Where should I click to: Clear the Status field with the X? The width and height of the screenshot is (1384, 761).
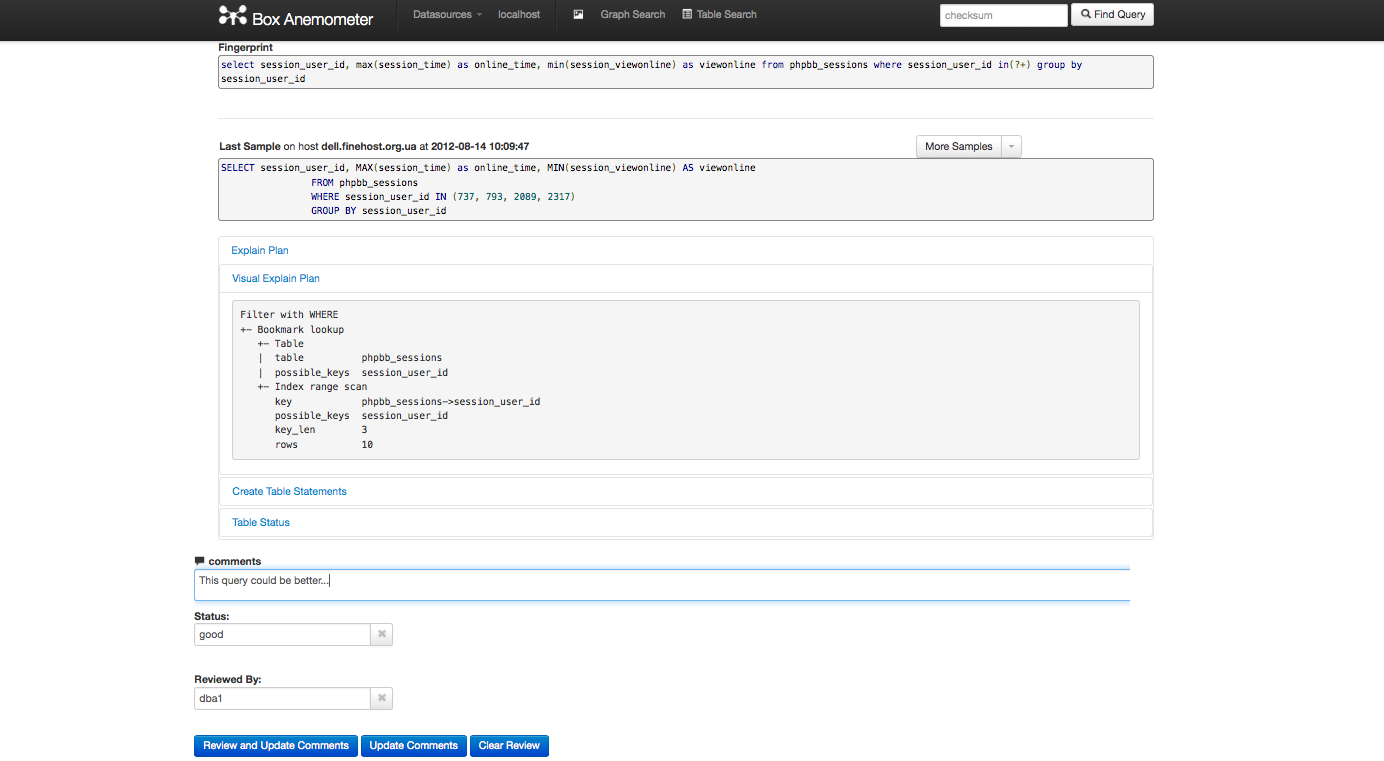pyautogui.click(x=381, y=634)
